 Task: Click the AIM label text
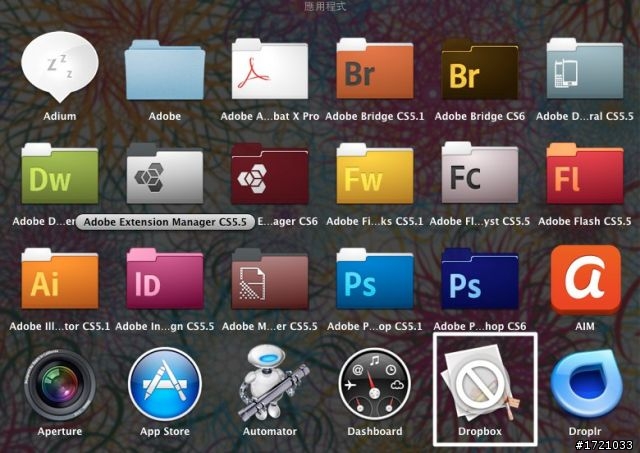tap(584, 326)
